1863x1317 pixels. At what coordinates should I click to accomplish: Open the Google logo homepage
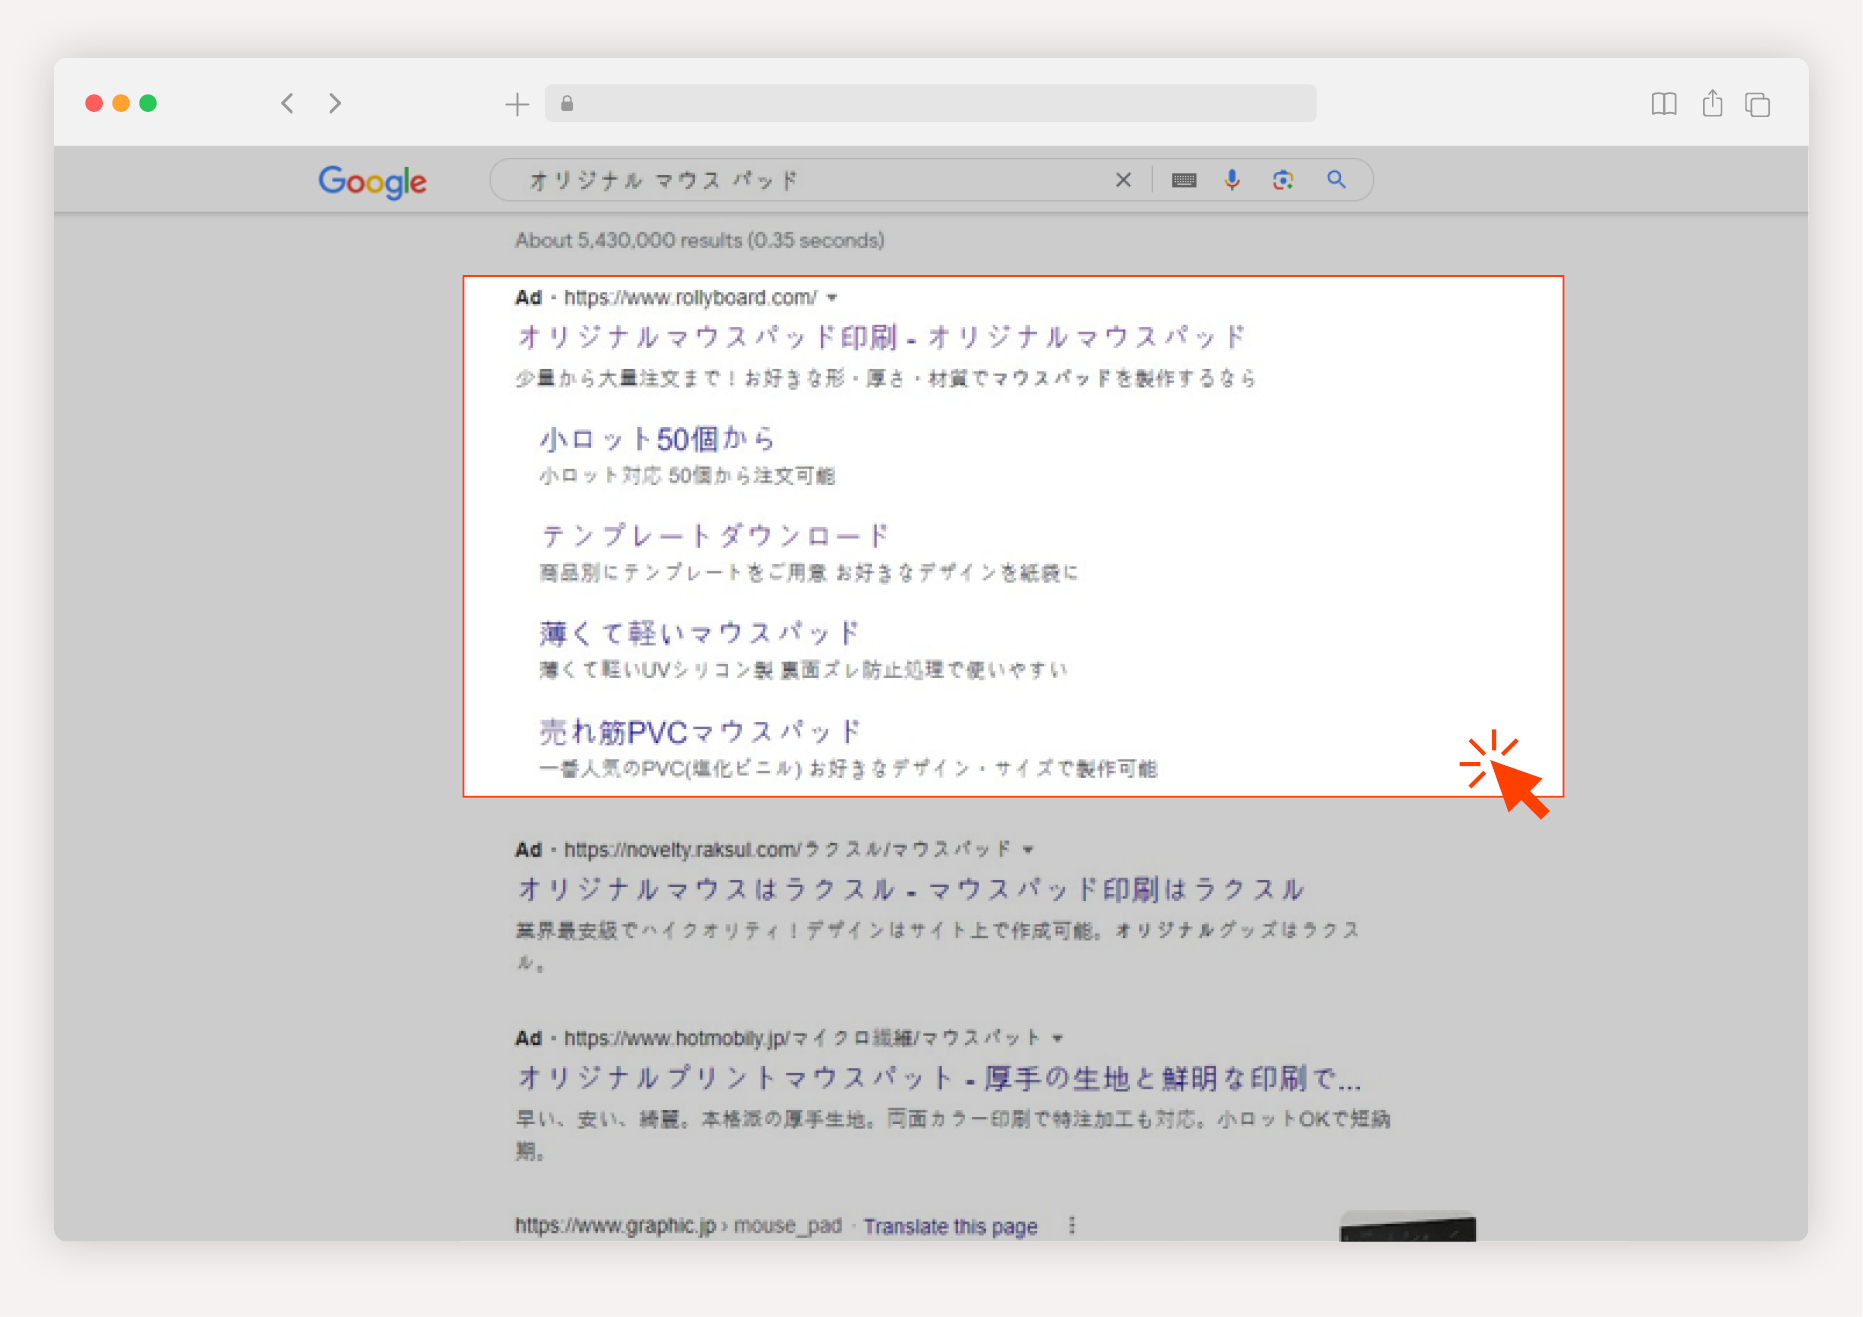pos(372,181)
